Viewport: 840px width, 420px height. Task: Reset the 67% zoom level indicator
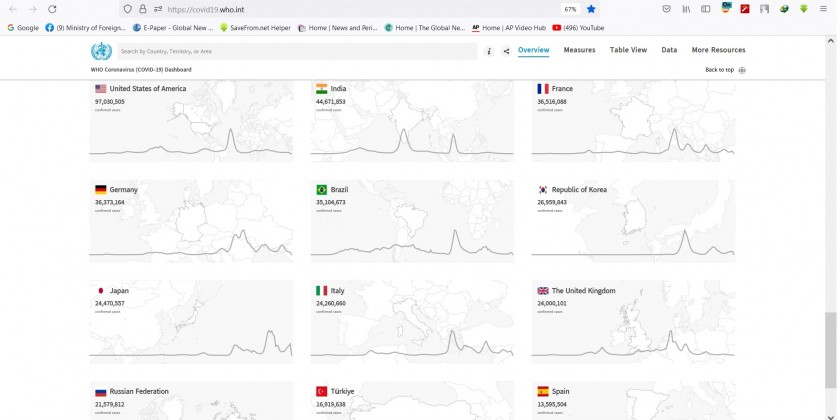(570, 9)
